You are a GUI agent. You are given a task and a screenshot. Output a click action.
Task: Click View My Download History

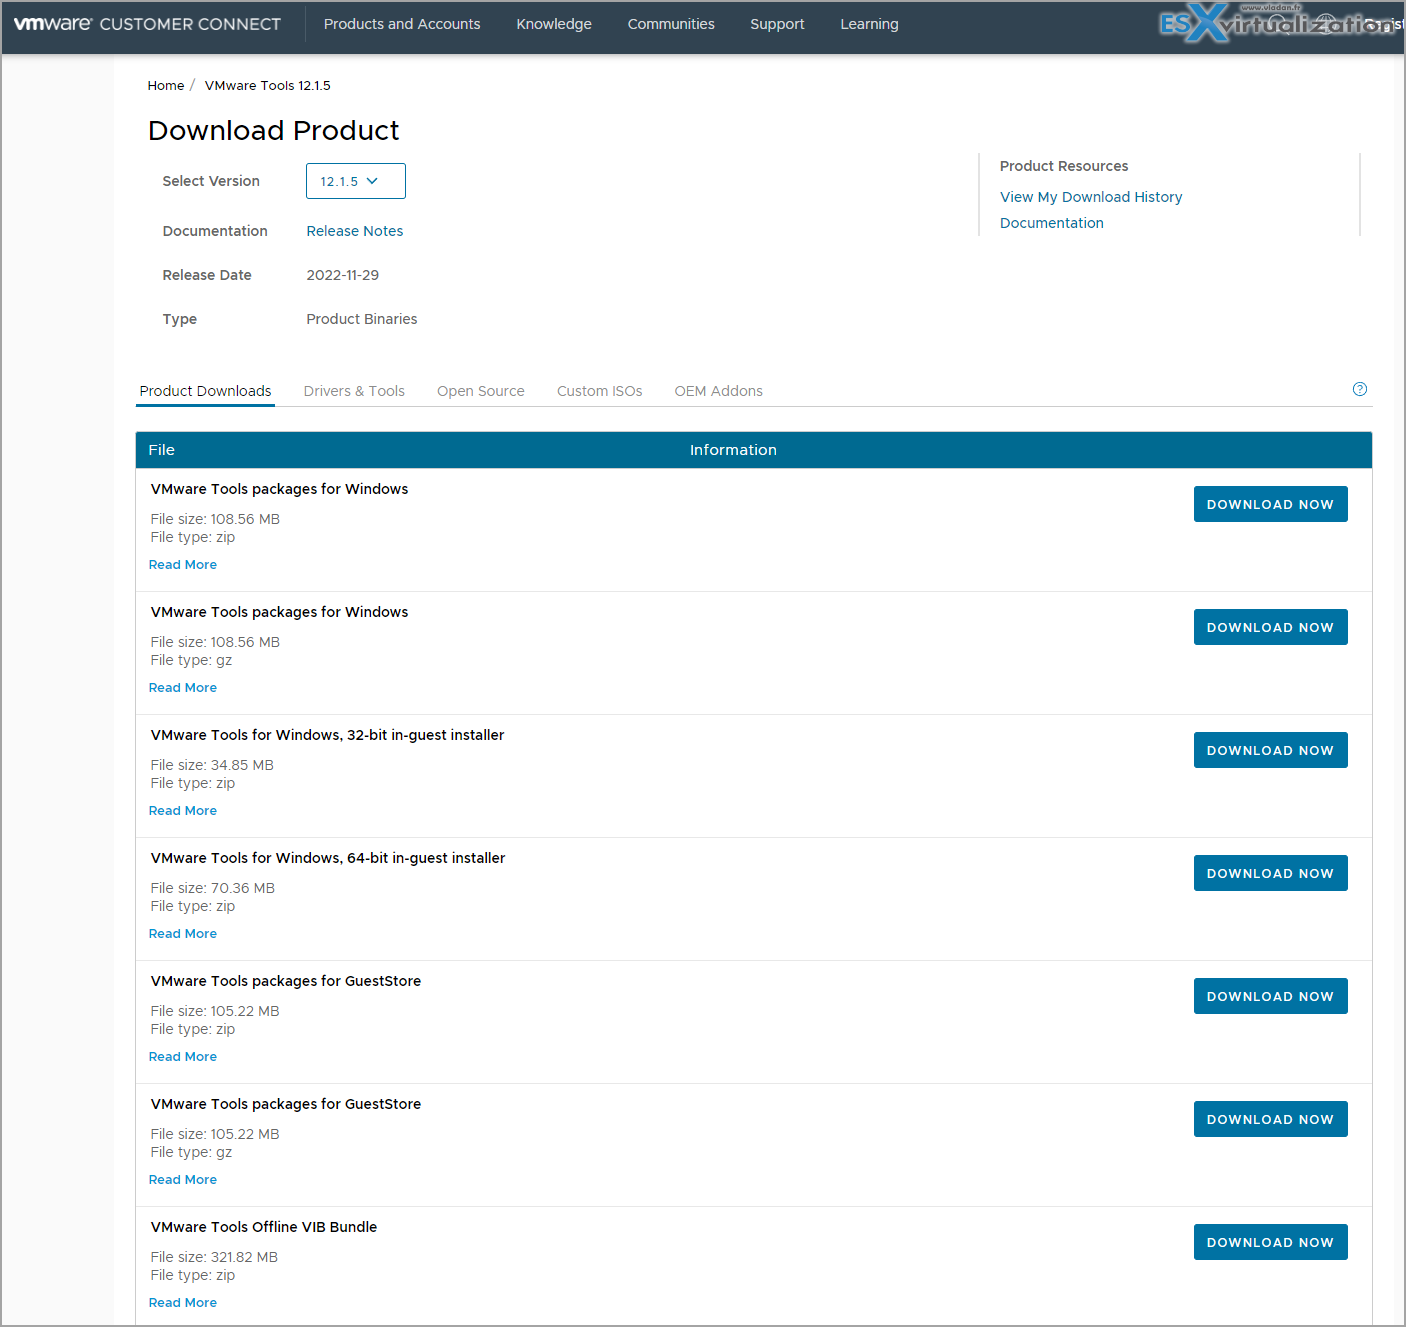pyautogui.click(x=1090, y=197)
